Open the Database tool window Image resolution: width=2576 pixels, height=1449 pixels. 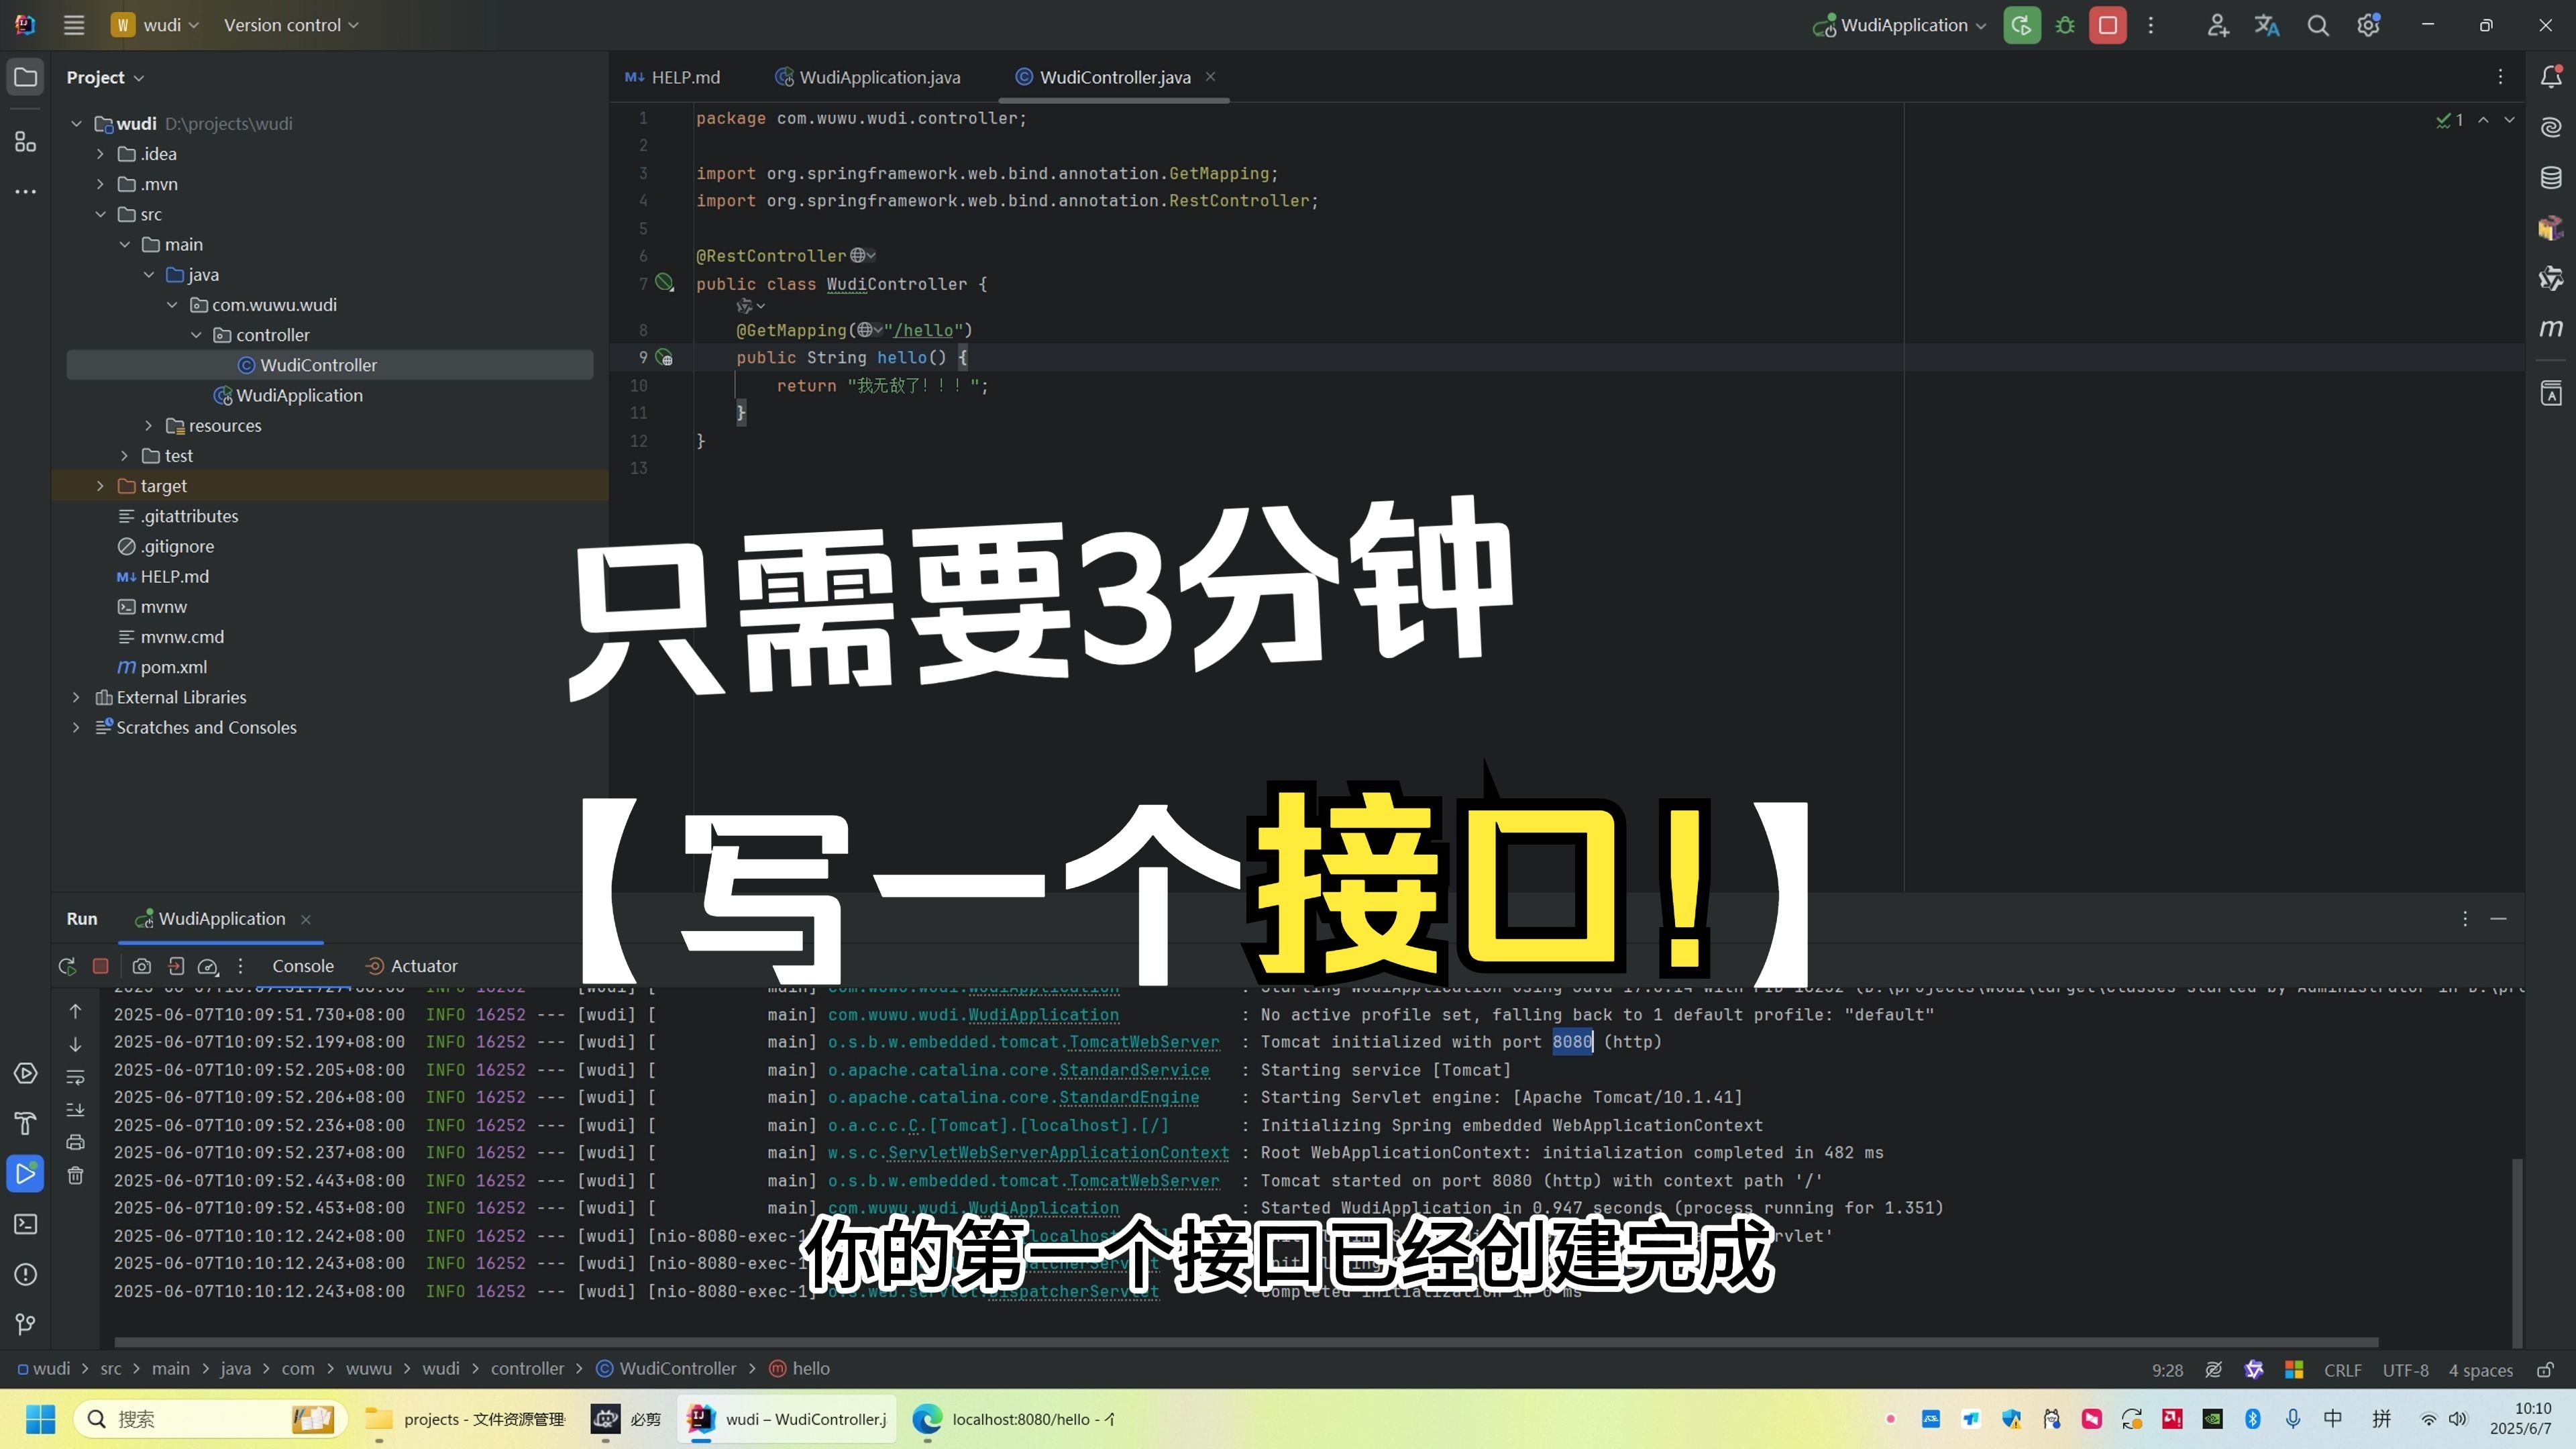[2551, 178]
